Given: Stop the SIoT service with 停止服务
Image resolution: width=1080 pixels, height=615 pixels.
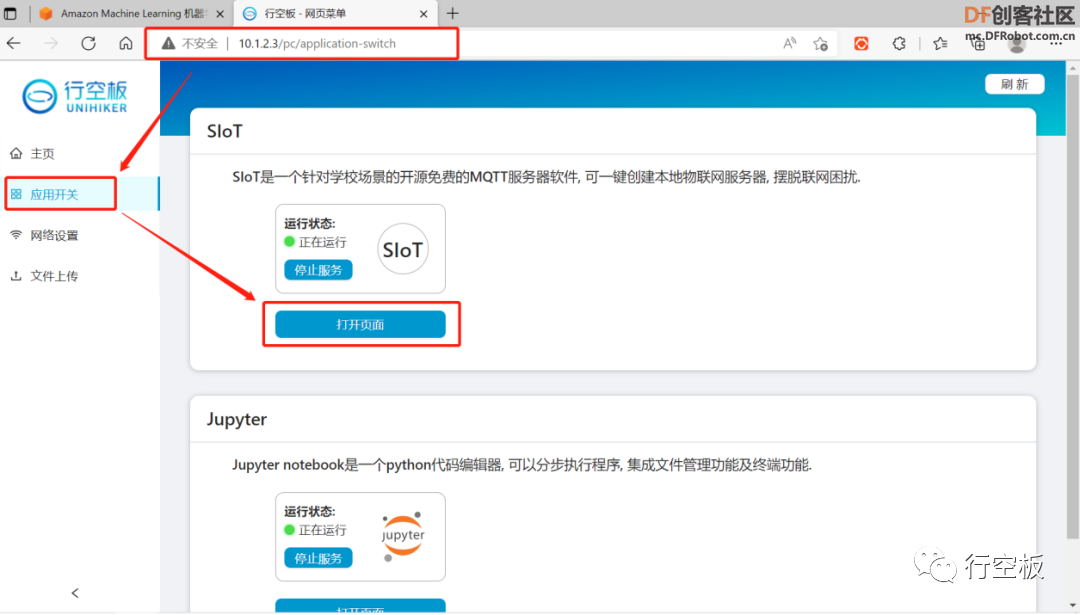Looking at the screenshot, I should [x=318, y=270].
